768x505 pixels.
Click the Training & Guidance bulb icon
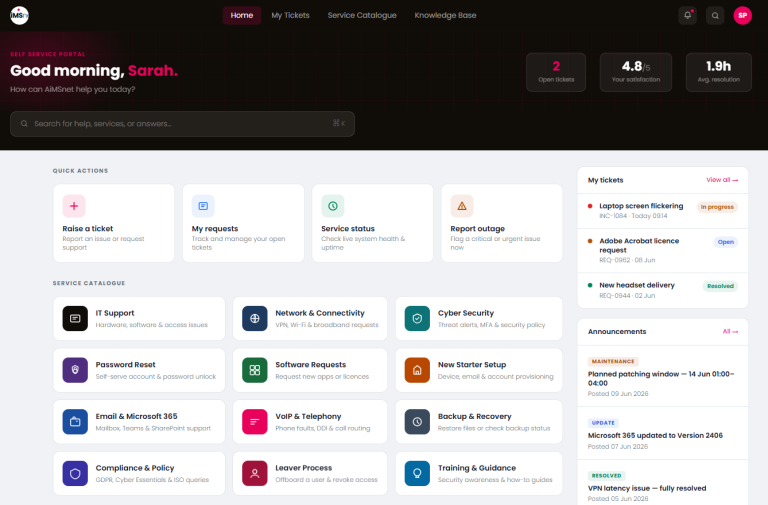[x=417, y=473]
